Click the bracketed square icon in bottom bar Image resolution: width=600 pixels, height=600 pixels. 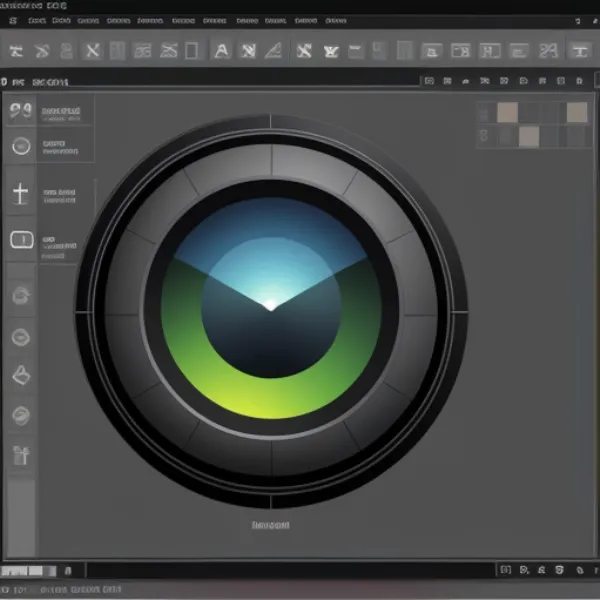505,570
